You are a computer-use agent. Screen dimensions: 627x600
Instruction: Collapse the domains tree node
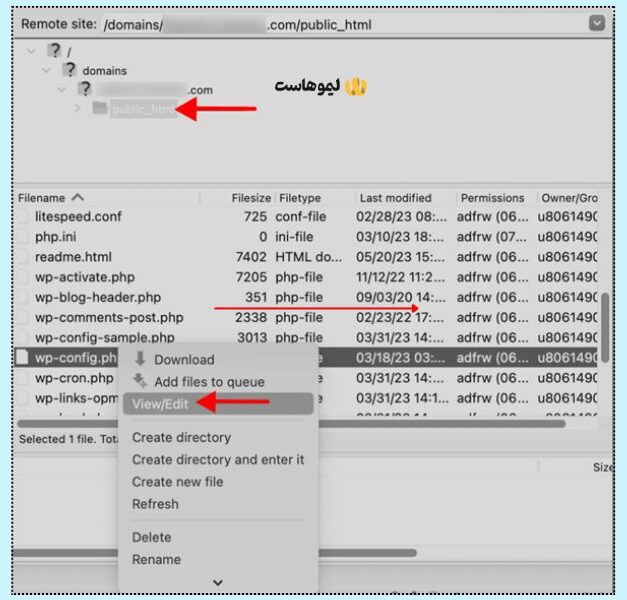point(46,70)
